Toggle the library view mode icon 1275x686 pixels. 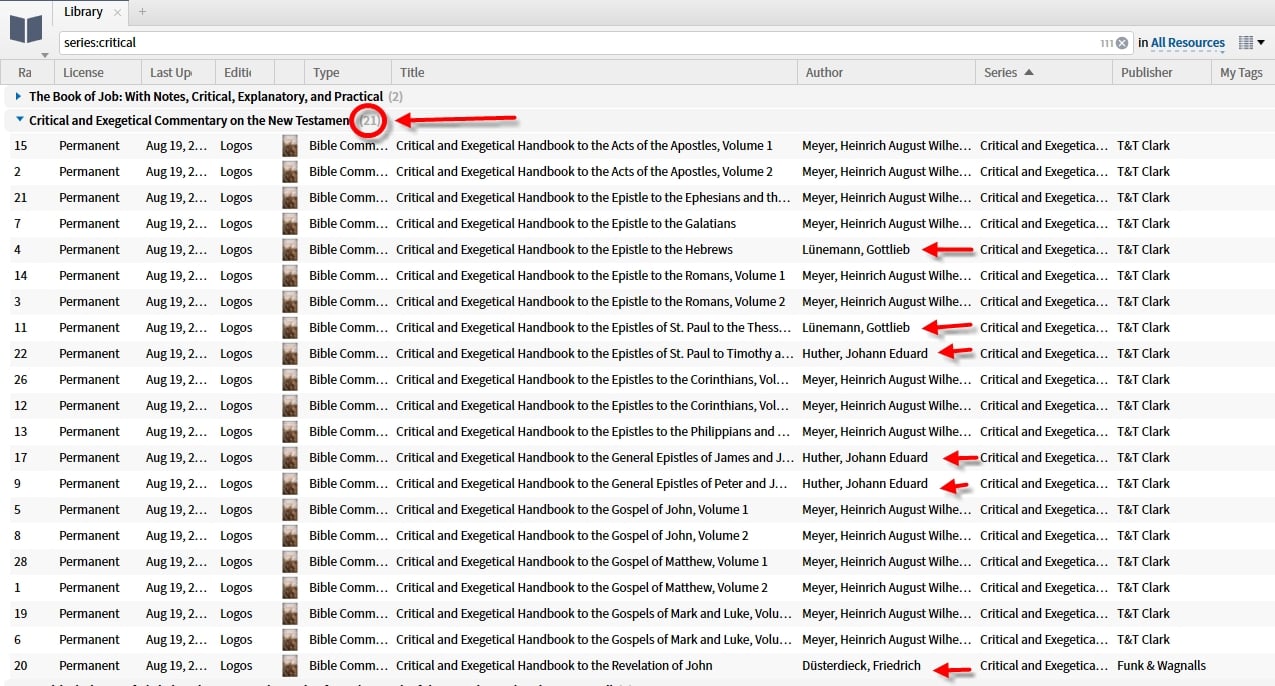(x=1245, y=43)
